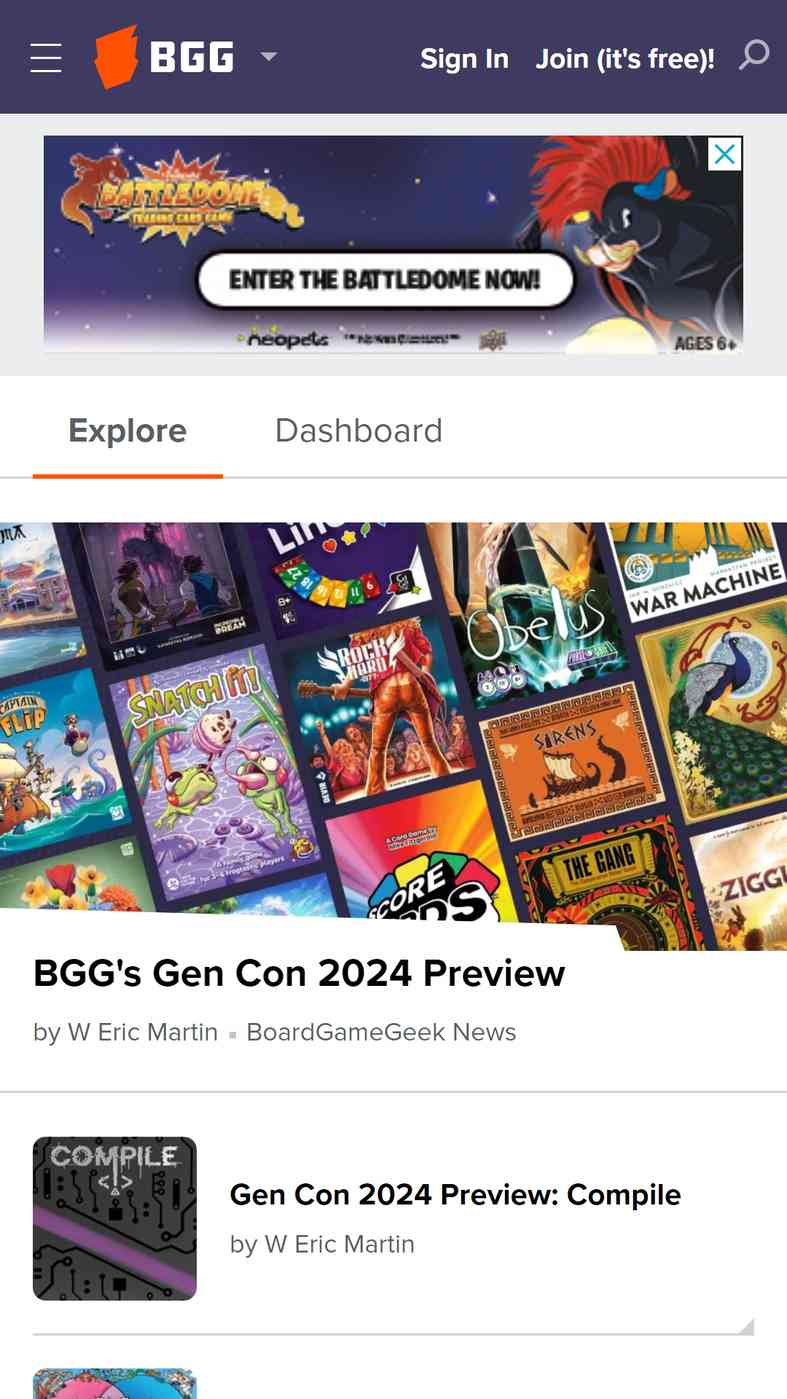
Task: Open the BoardGameGeek News link
Action: pos(381,1032)
